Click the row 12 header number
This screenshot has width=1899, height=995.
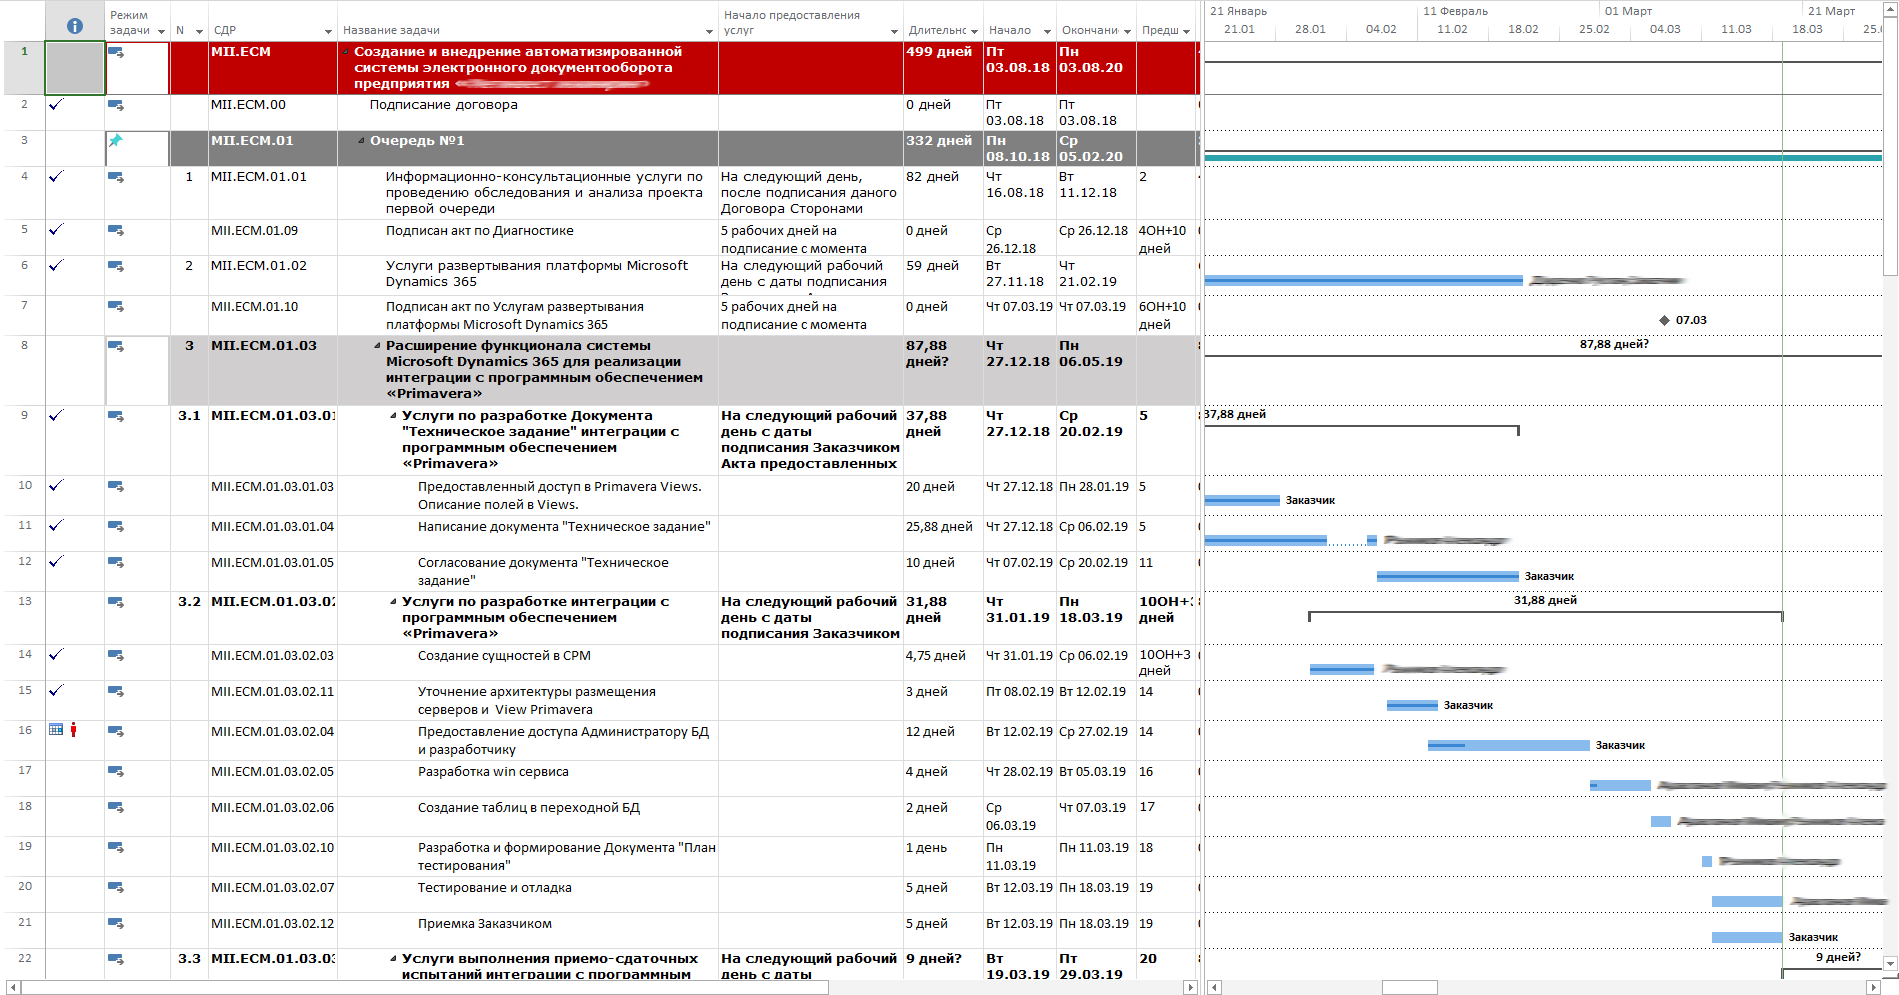[x=25, y=561]
